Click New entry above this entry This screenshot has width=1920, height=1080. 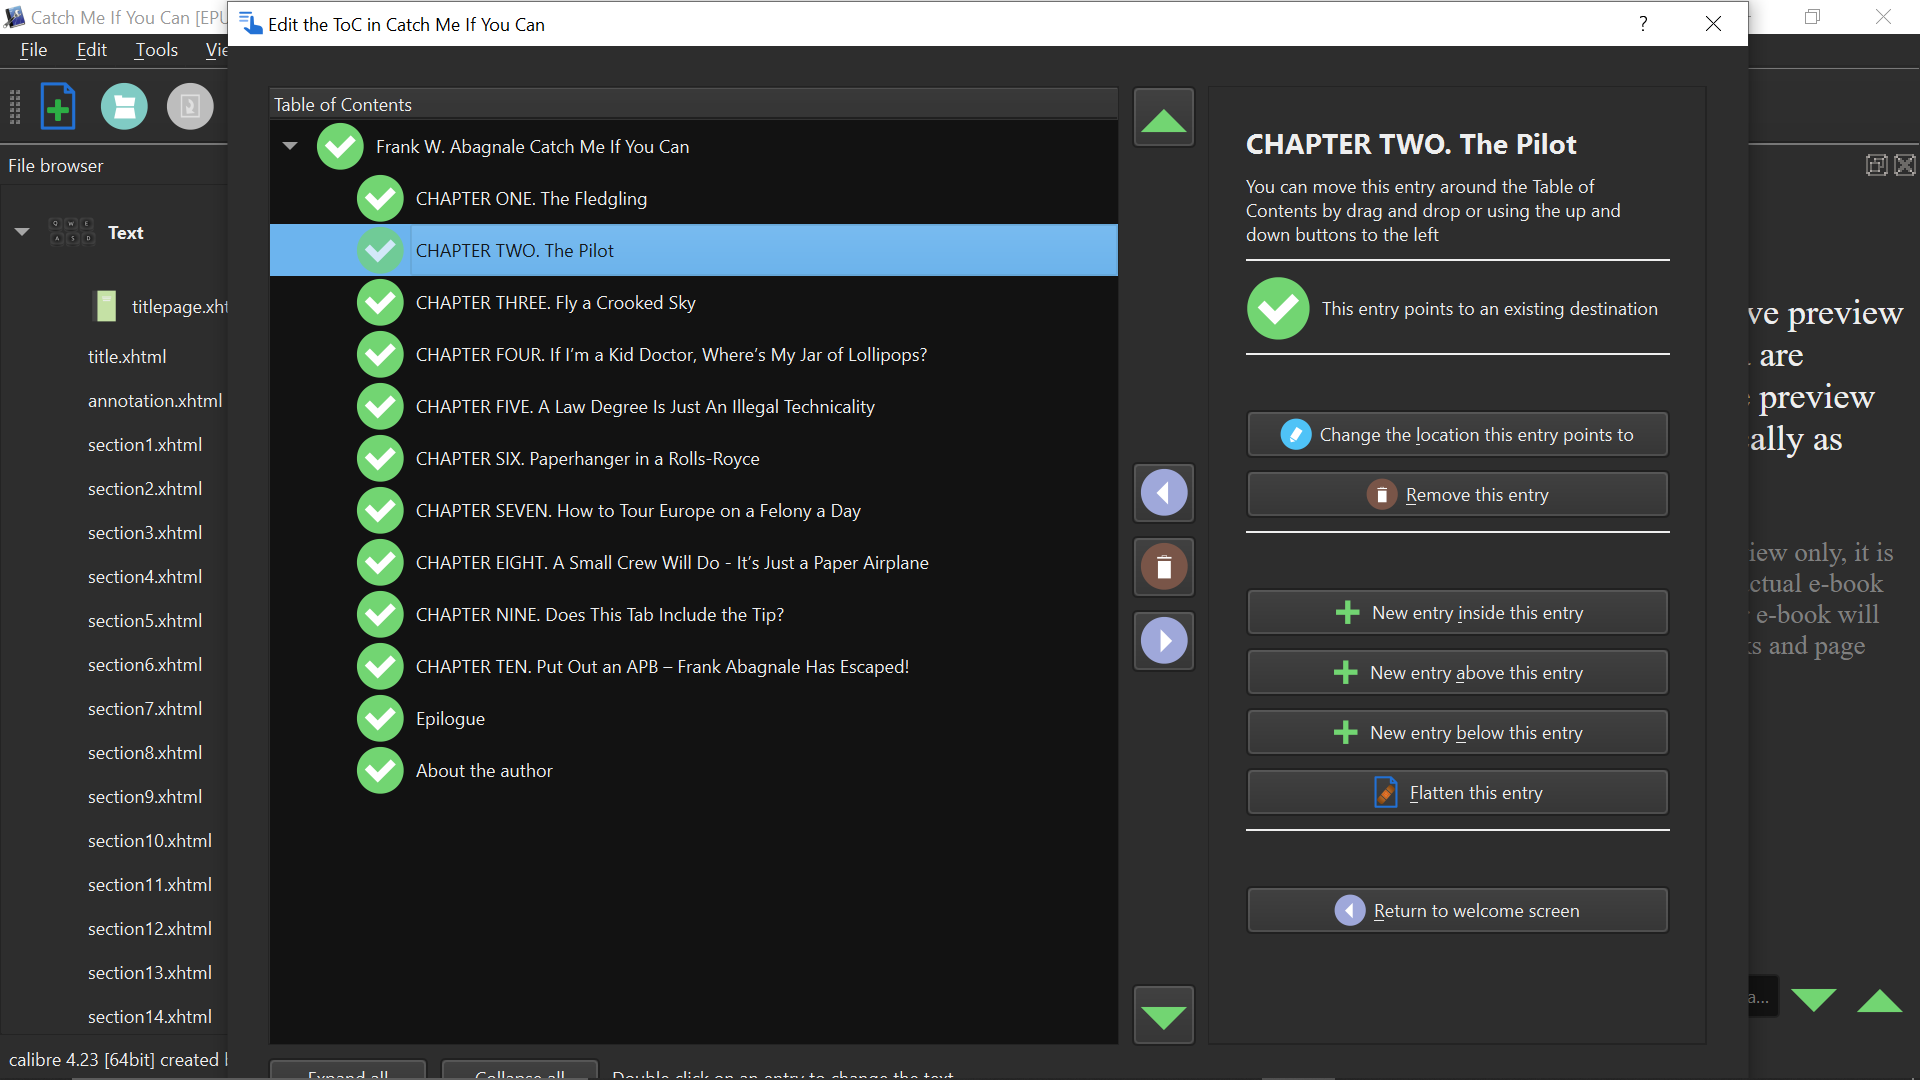tap(1457, 672)
